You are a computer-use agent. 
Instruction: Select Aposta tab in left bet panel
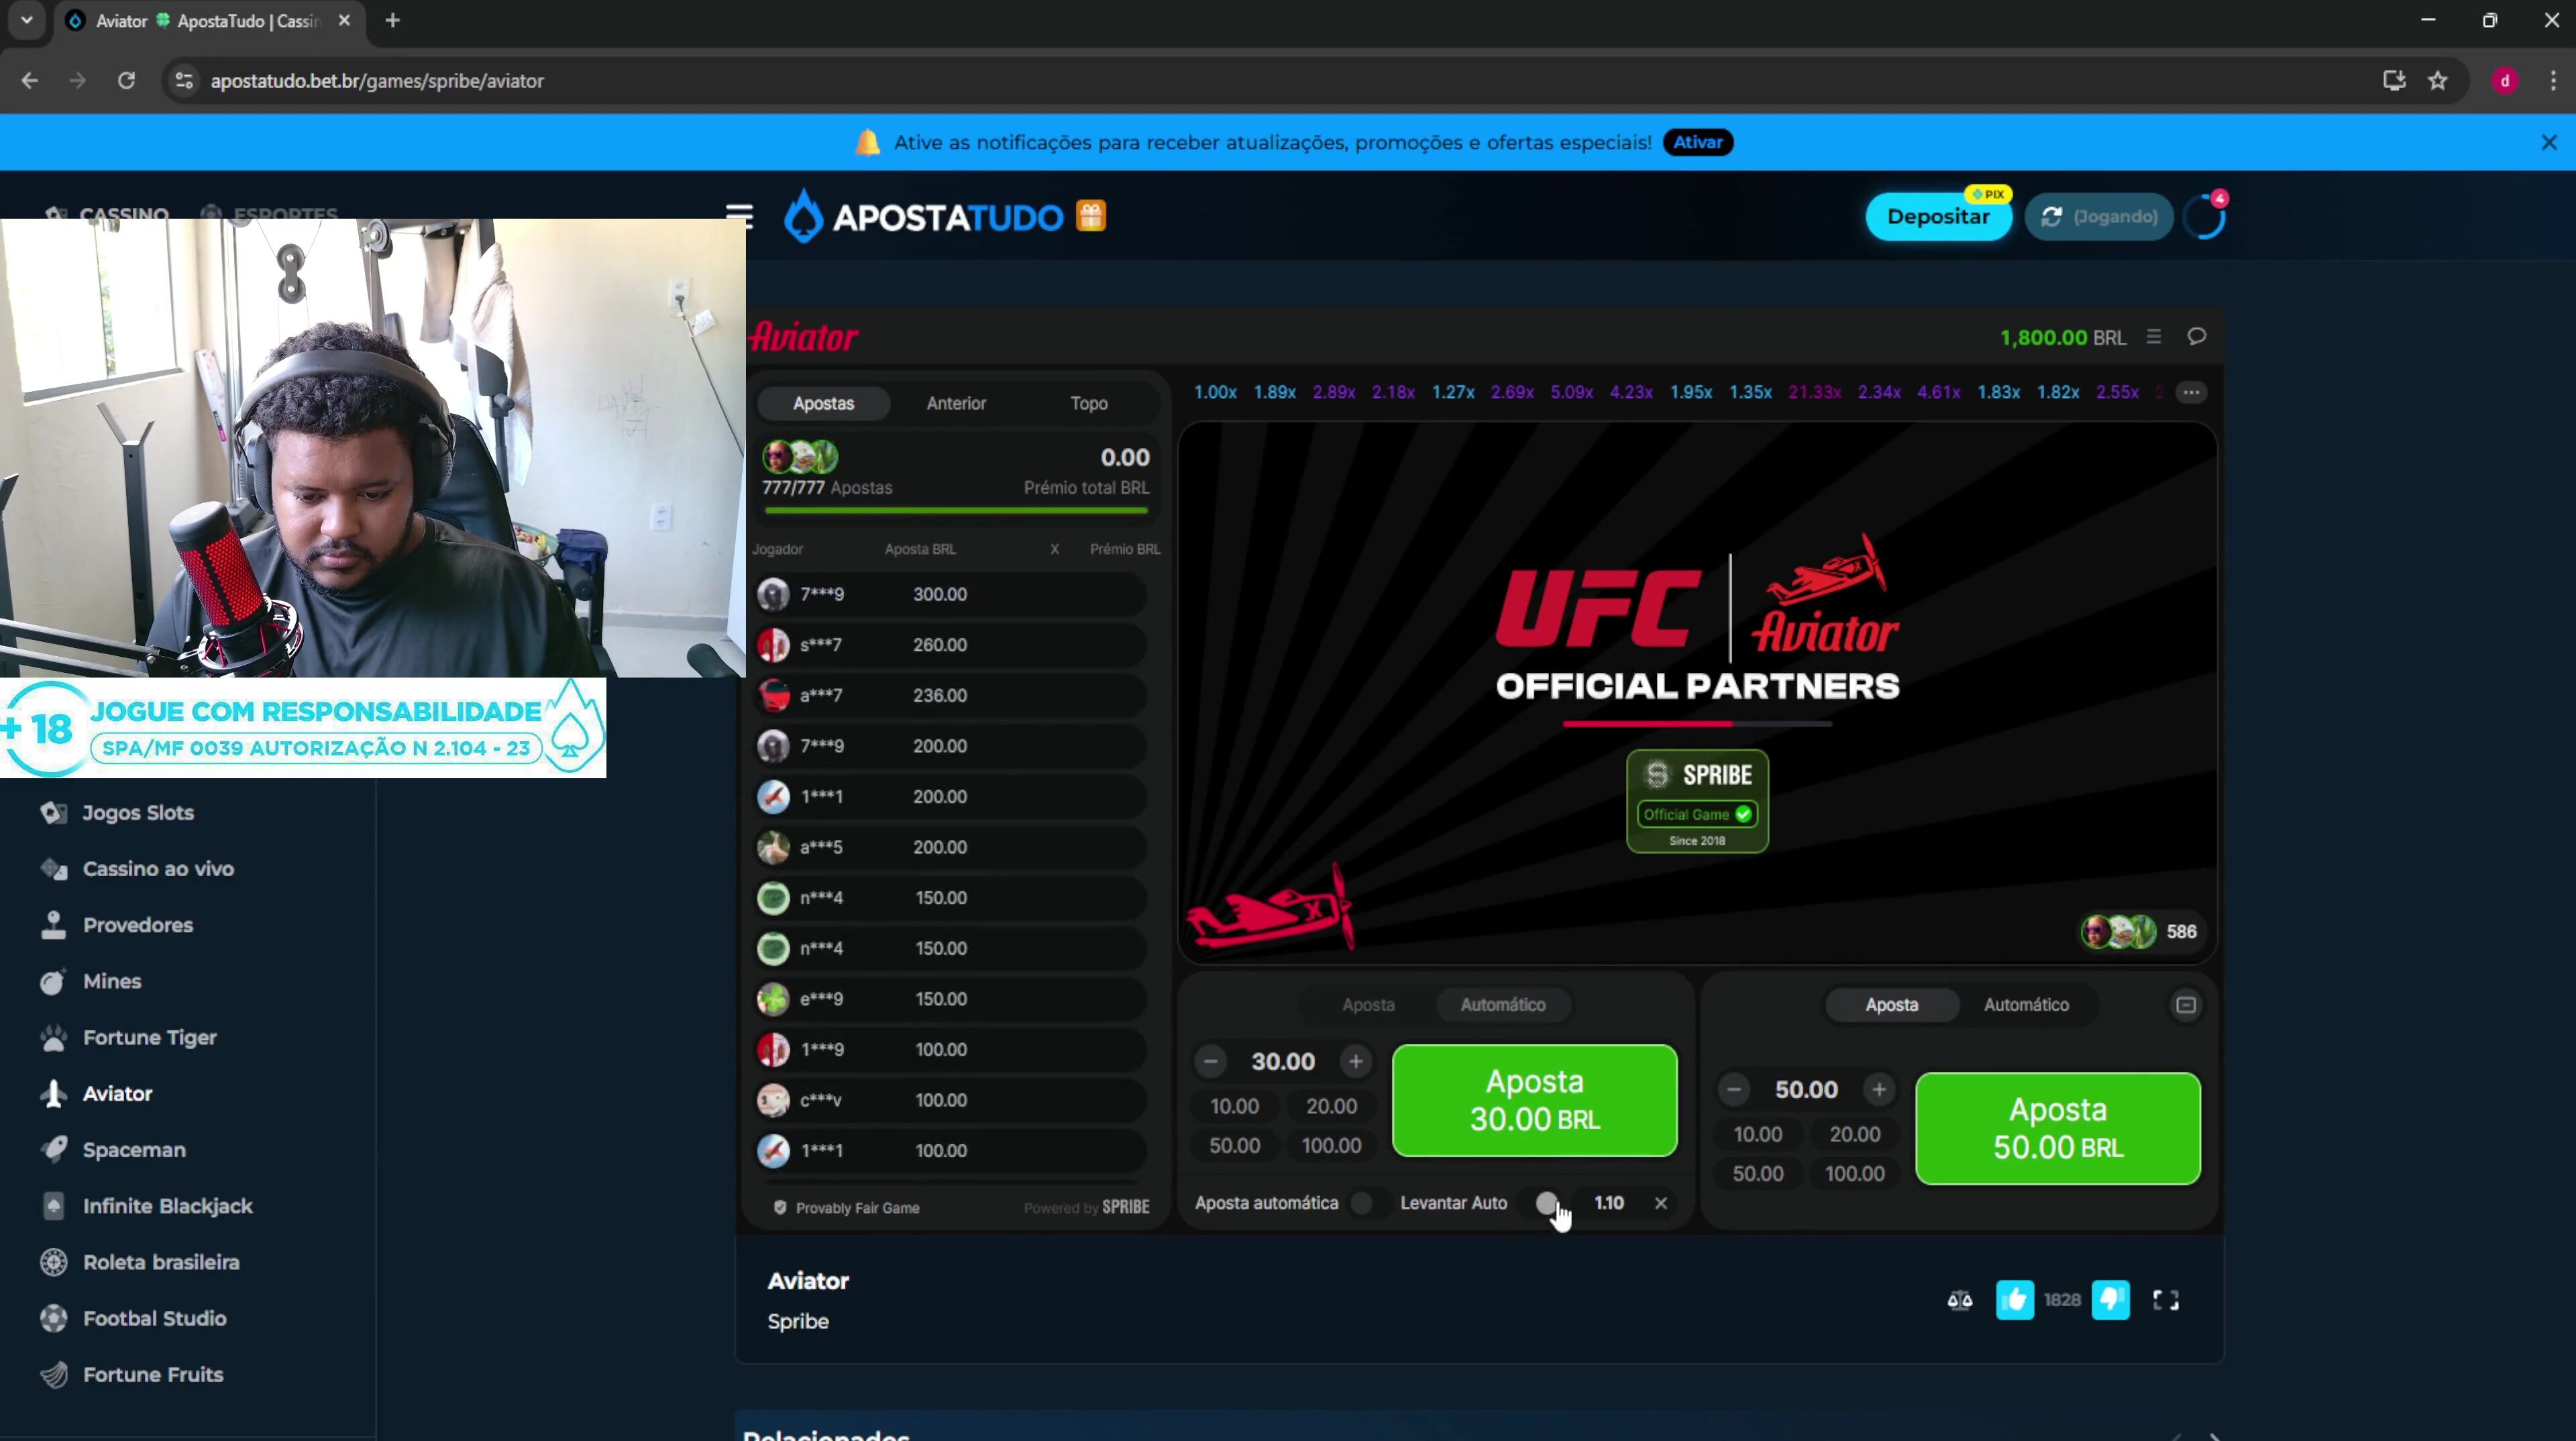pos(1368,1004)
